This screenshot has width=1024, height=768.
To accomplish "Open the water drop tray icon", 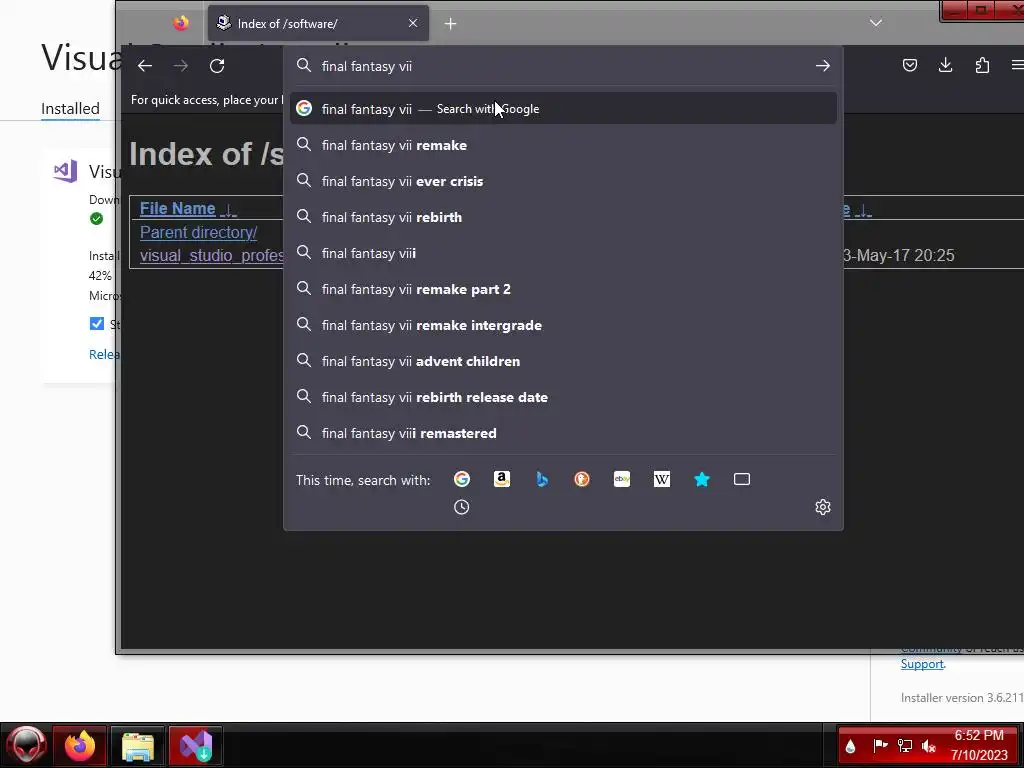I will (x=850, y=745).
